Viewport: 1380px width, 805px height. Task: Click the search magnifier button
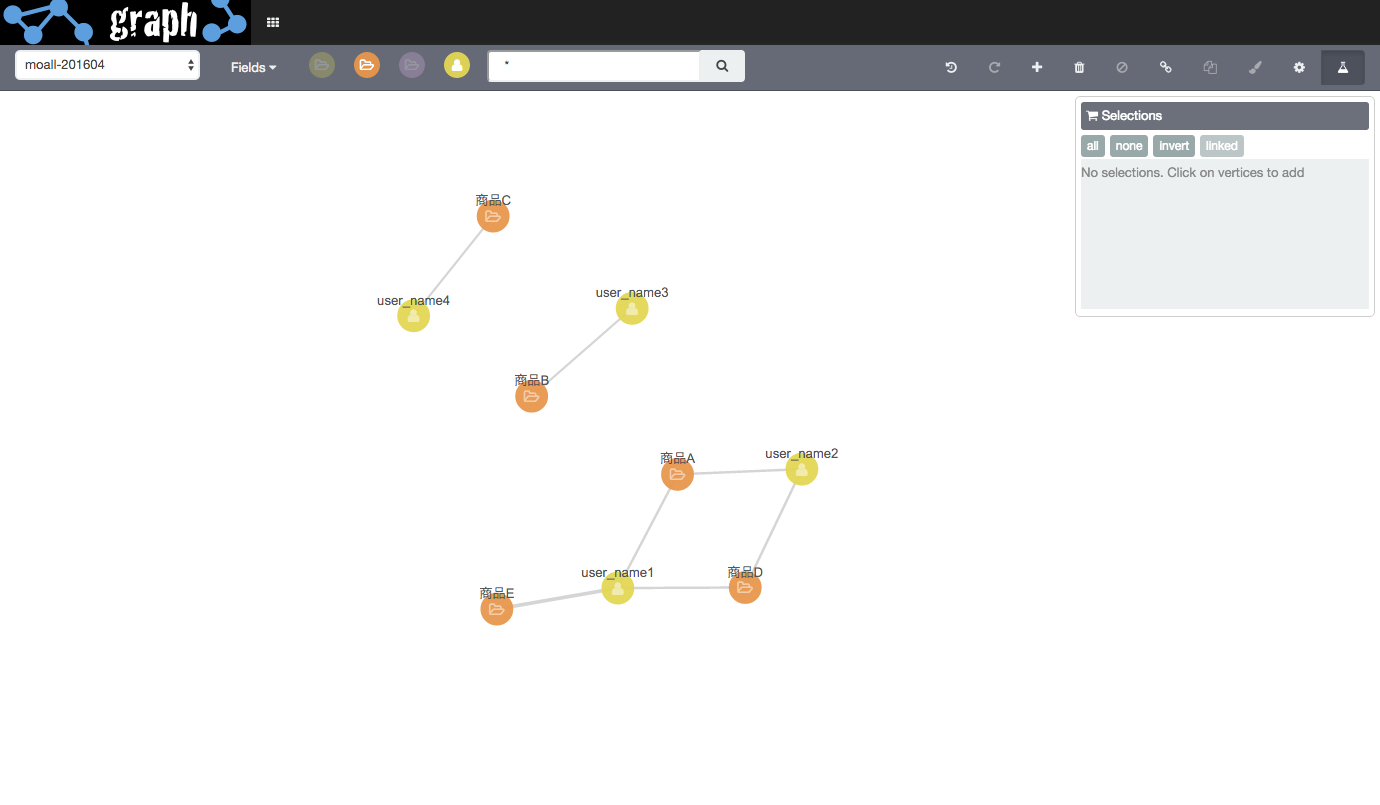(721, 65)
